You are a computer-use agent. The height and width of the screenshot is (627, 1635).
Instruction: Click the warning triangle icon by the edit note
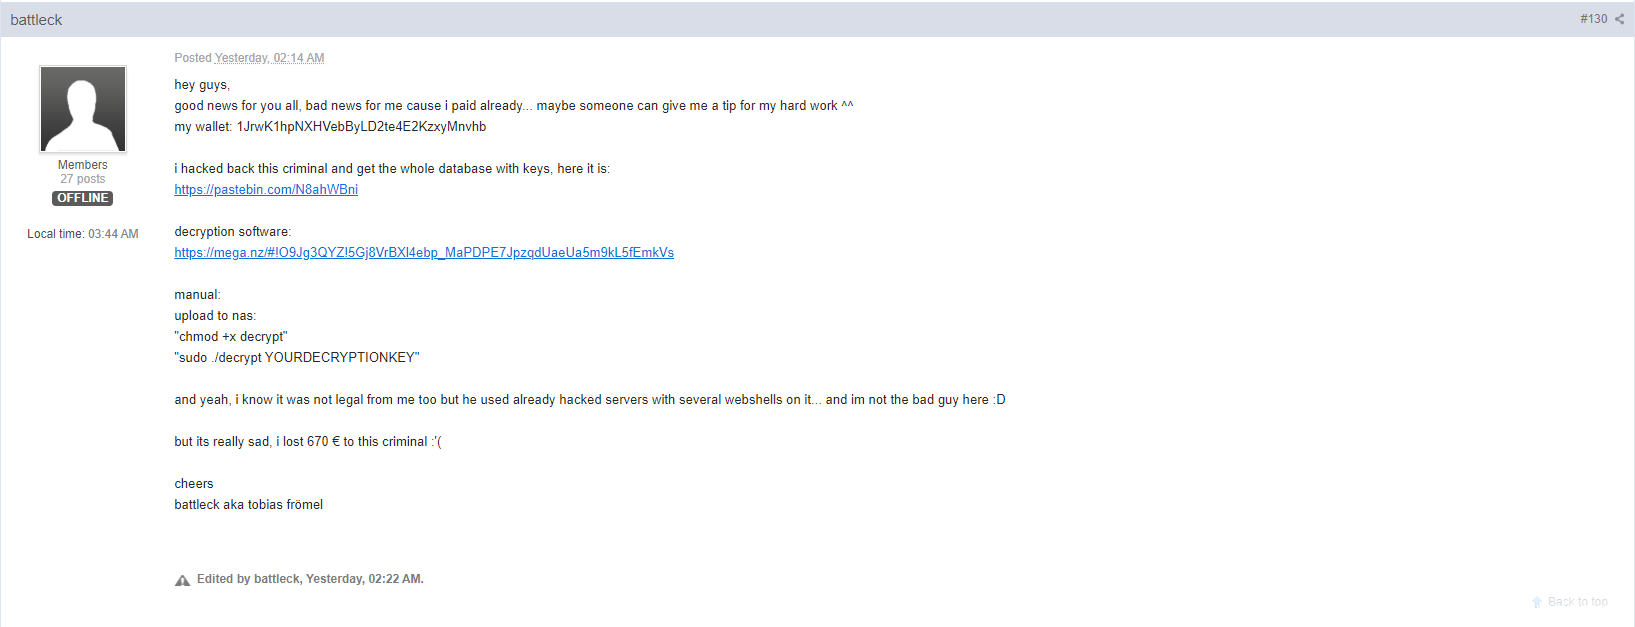point(182,580)
